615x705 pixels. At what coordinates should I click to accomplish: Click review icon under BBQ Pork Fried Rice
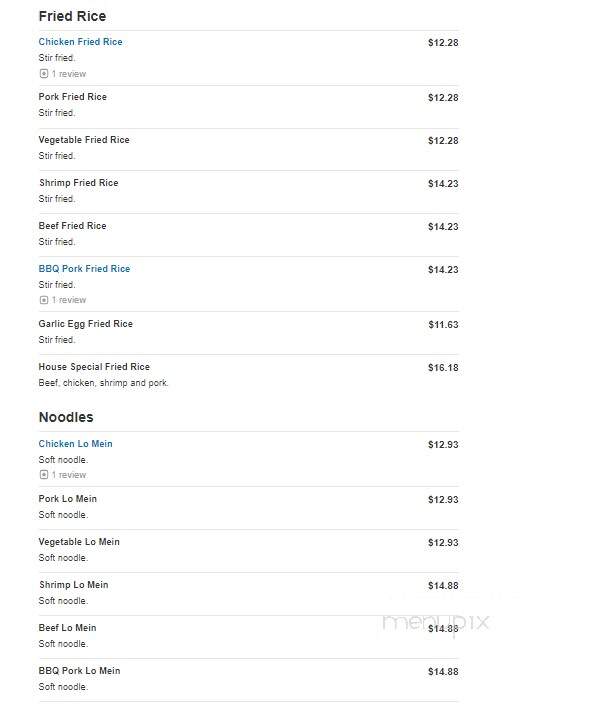pos(44,300)
